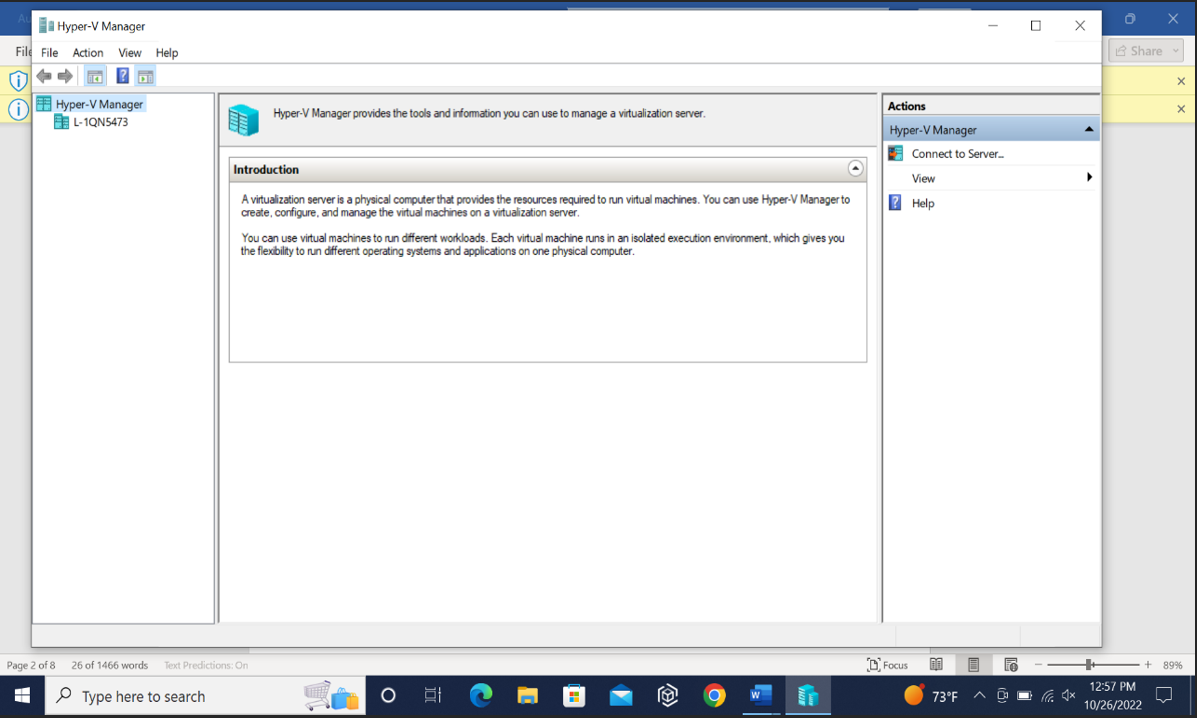Click zoom out minus in Word status bar
Screen dimensions: 1197x718
click(1038, 665)
